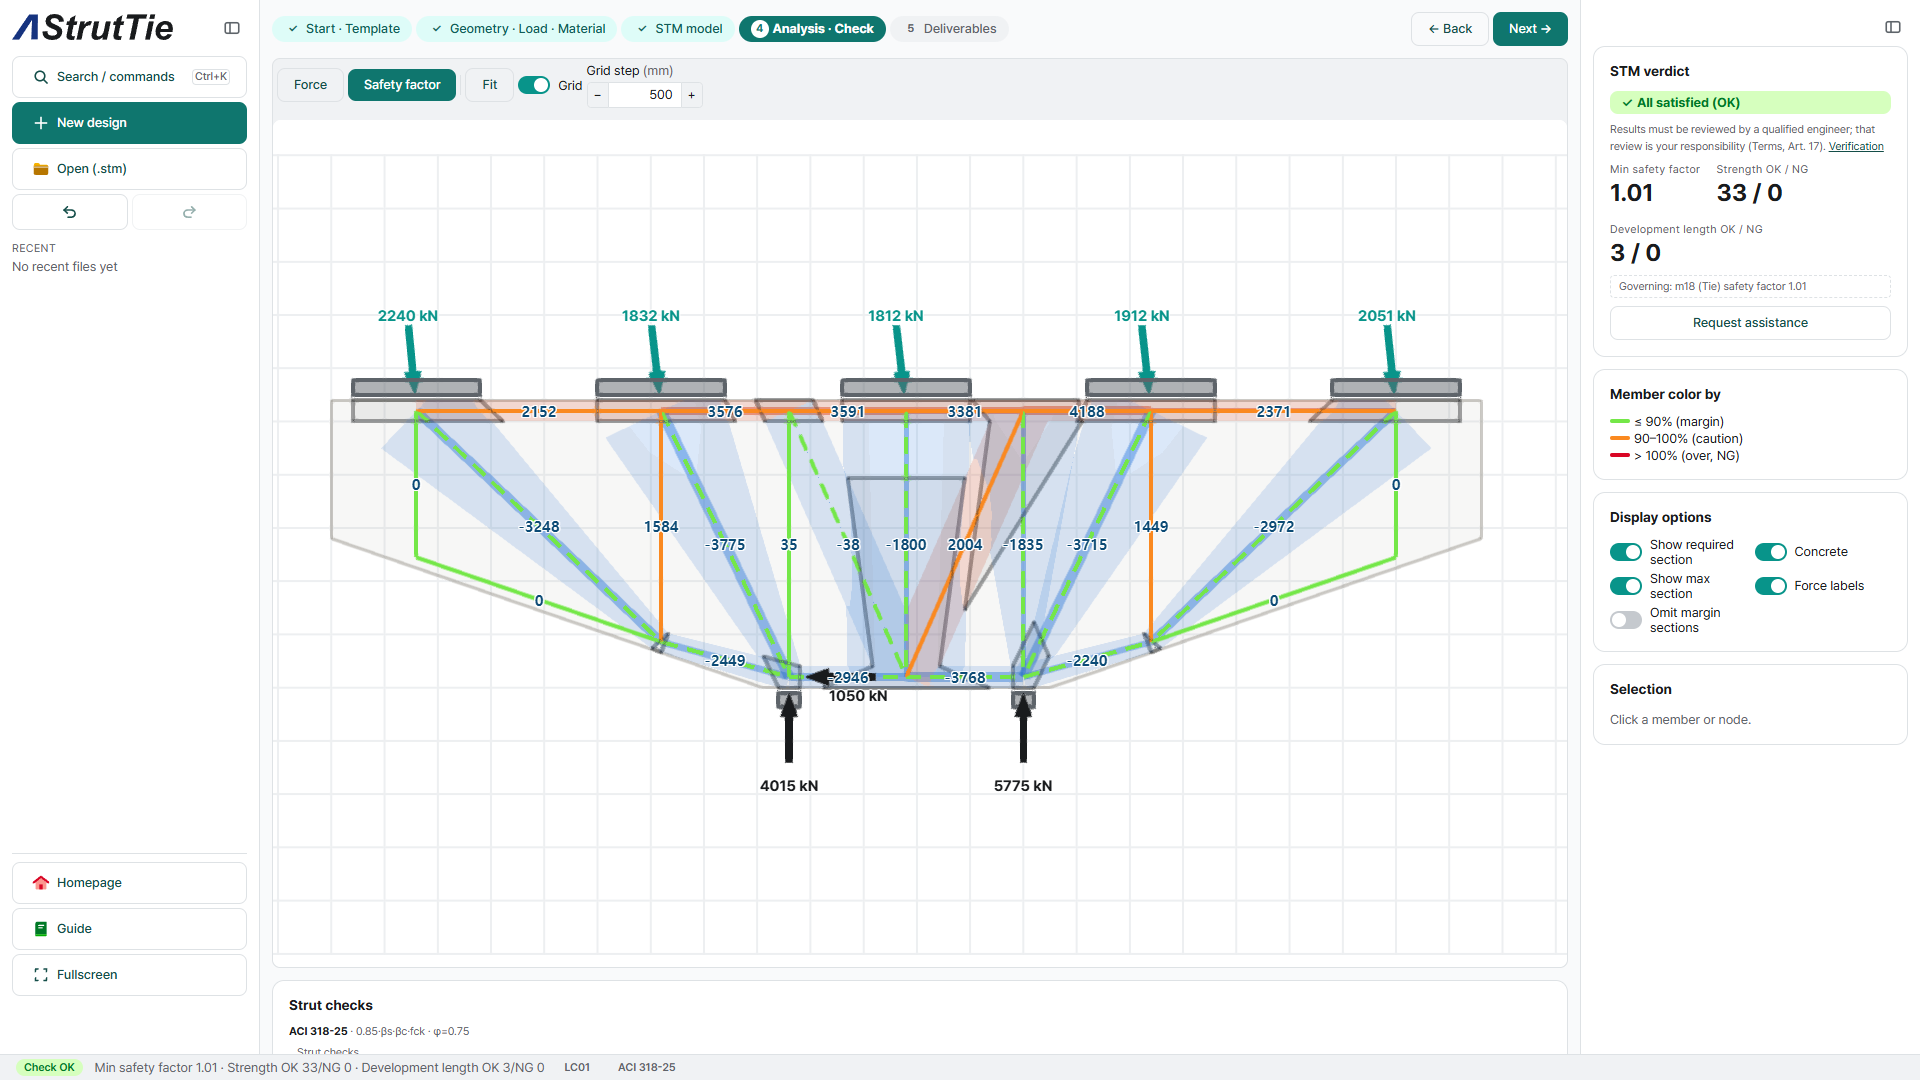Open Search / commands box
This screenshot has width=1920, height=1080.
click(129, 77)
